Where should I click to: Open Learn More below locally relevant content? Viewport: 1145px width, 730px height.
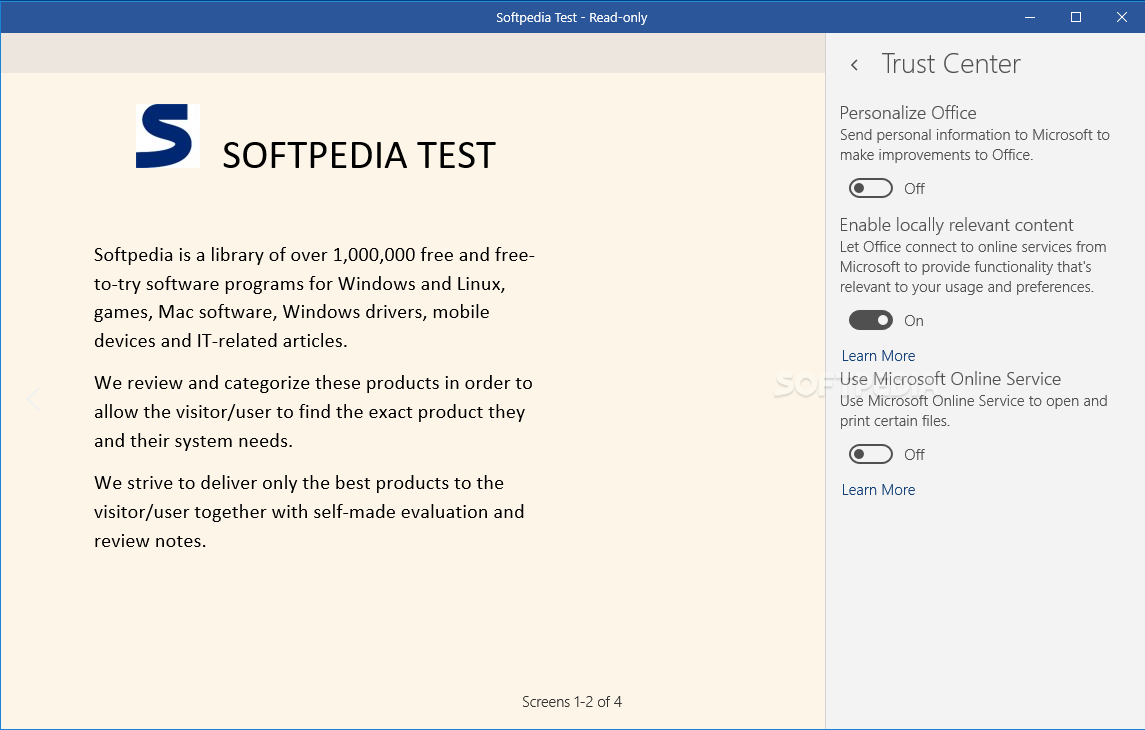point(878,356)
